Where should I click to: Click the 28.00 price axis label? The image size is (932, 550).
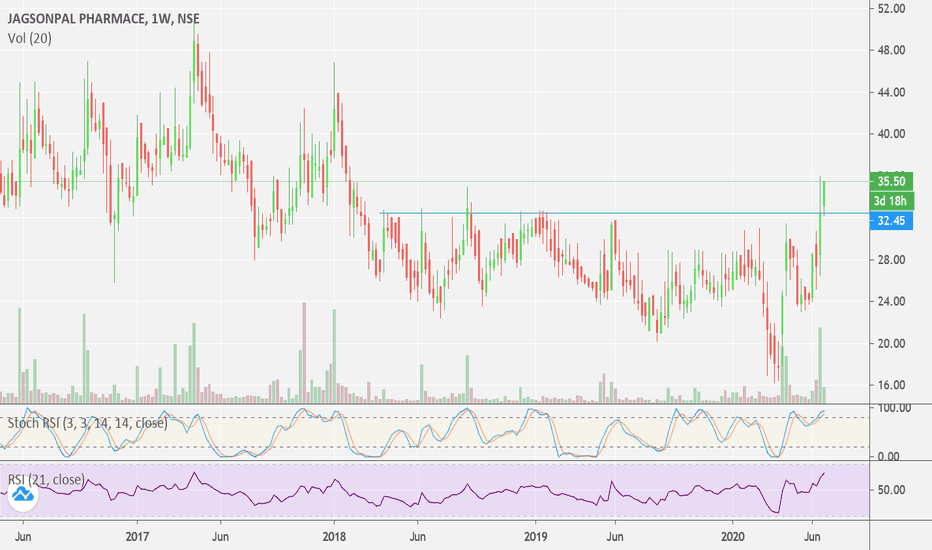click(891, 260)
